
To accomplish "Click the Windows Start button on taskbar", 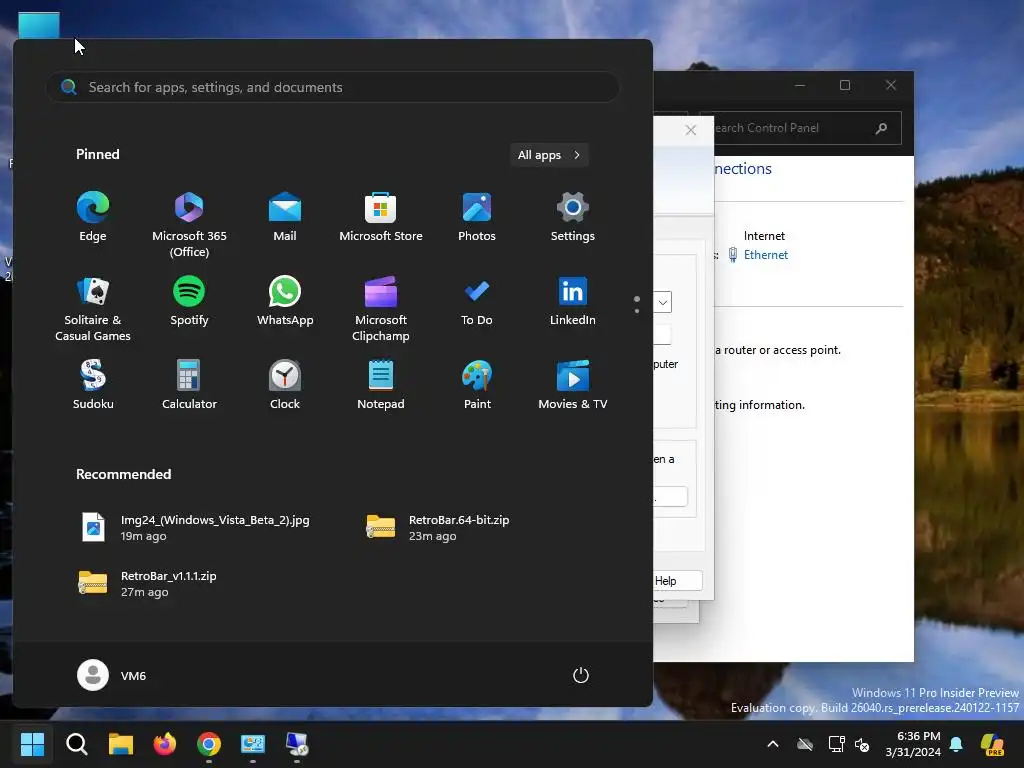I will point(33,744).
